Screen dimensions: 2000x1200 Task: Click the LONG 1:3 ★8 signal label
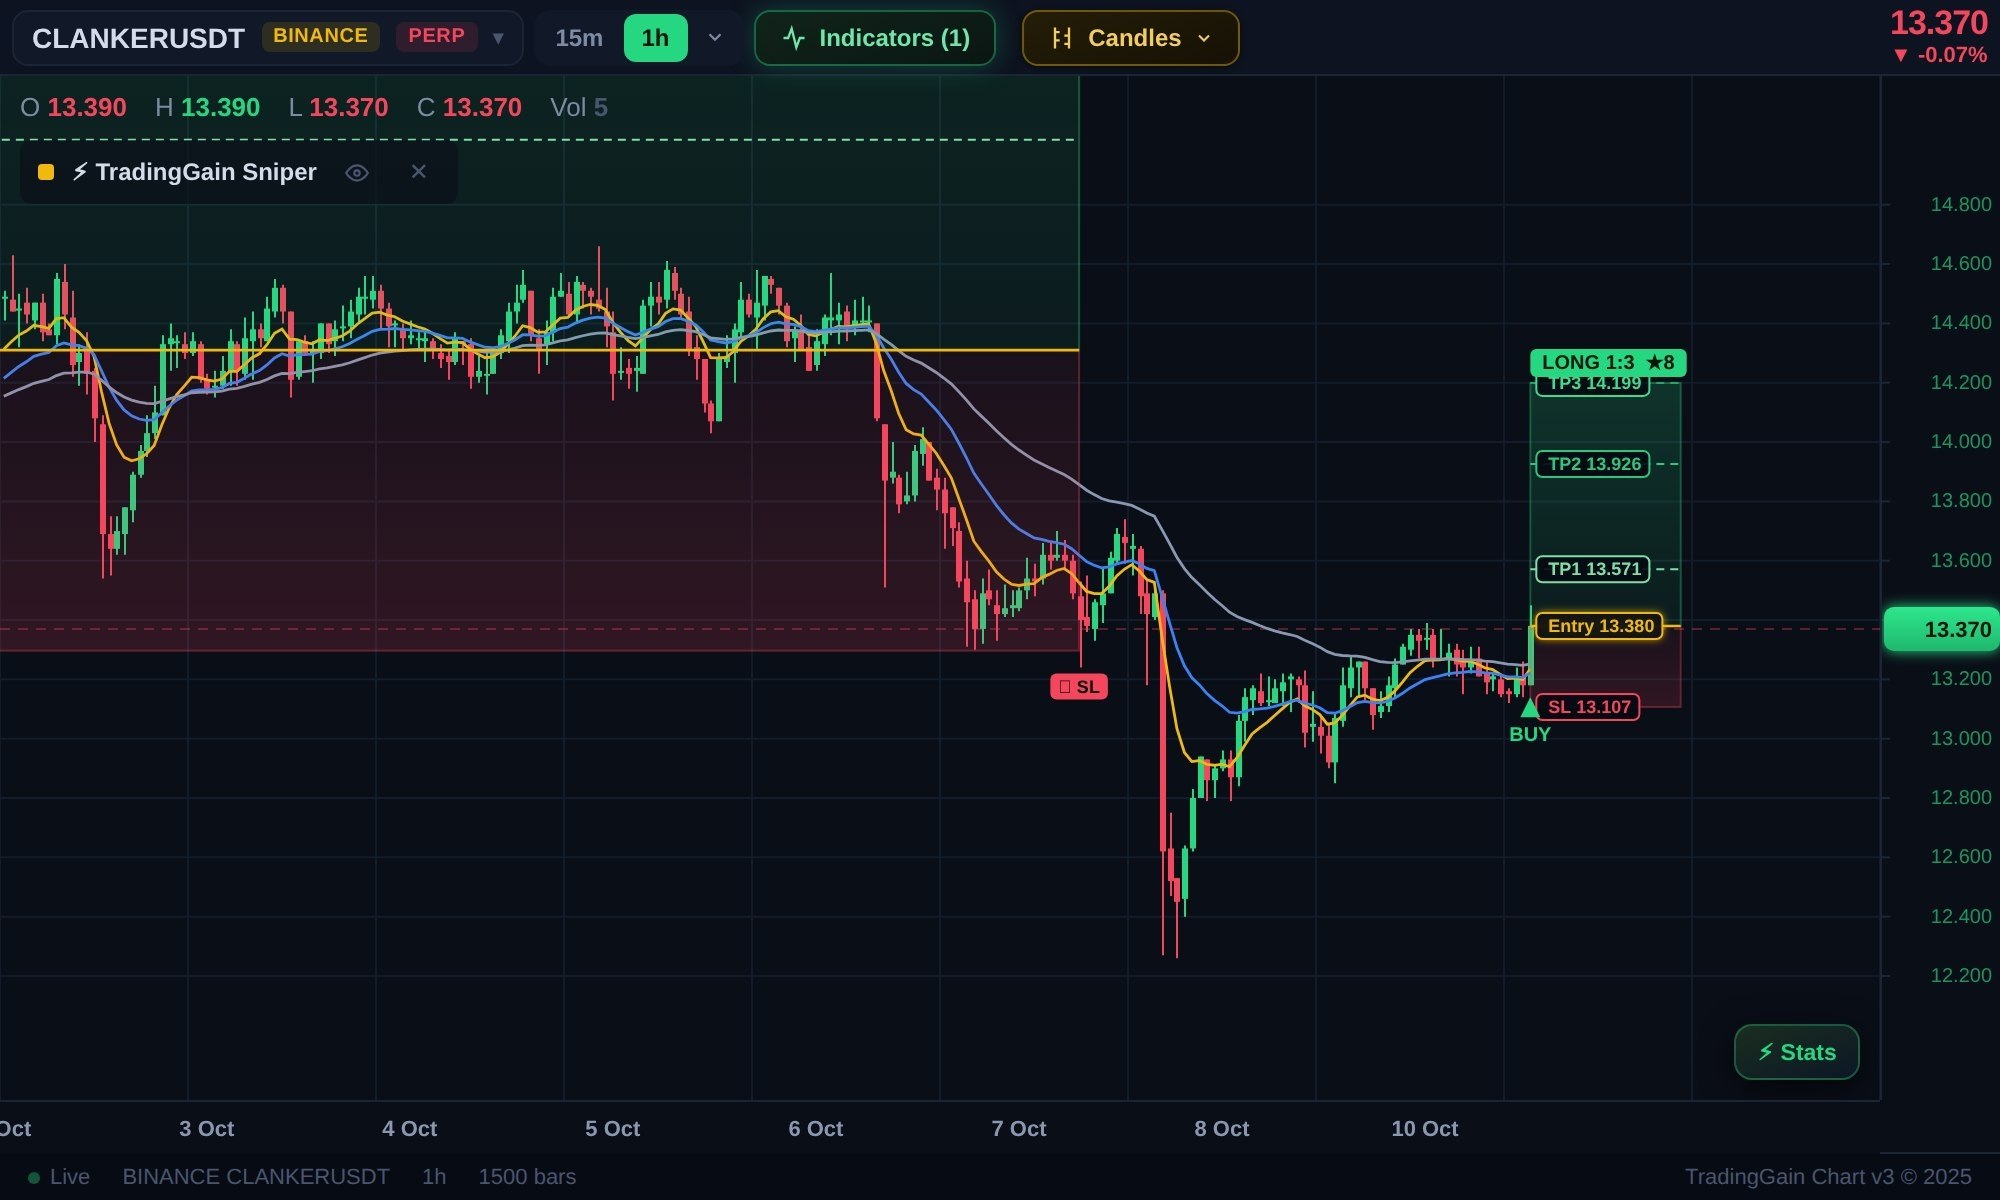point(1608,362)
